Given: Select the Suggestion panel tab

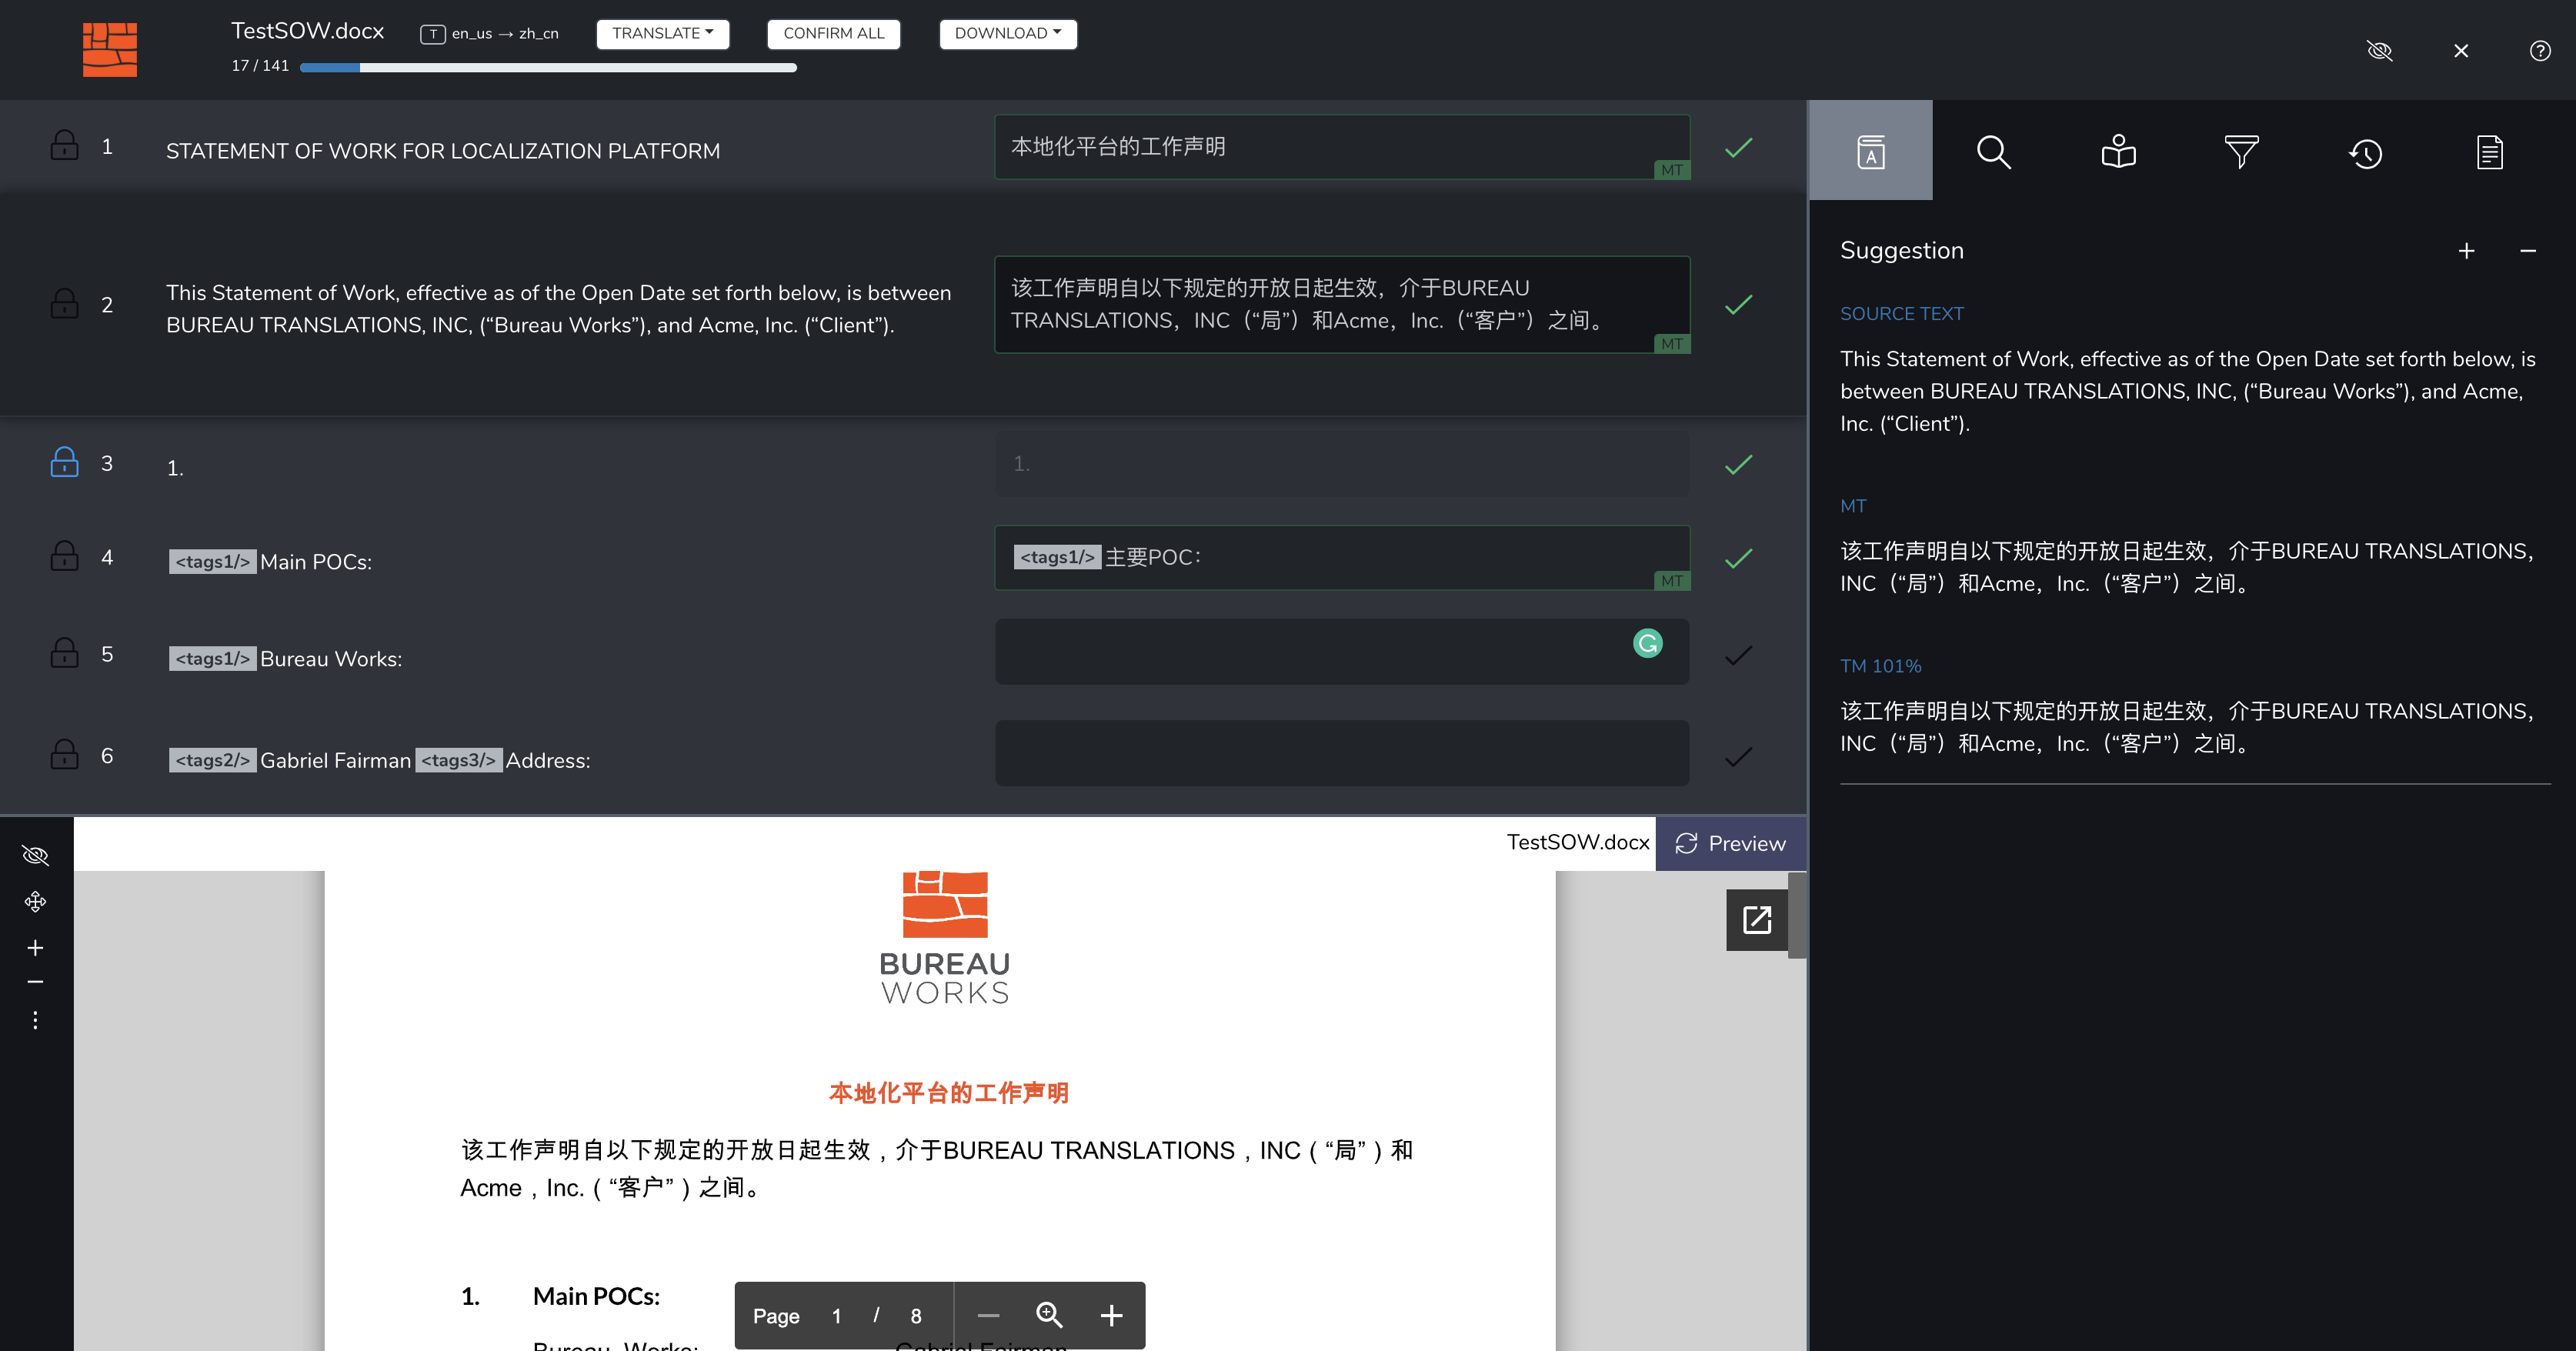Looking at the screenshot, I should click(x=1870, y=151).
